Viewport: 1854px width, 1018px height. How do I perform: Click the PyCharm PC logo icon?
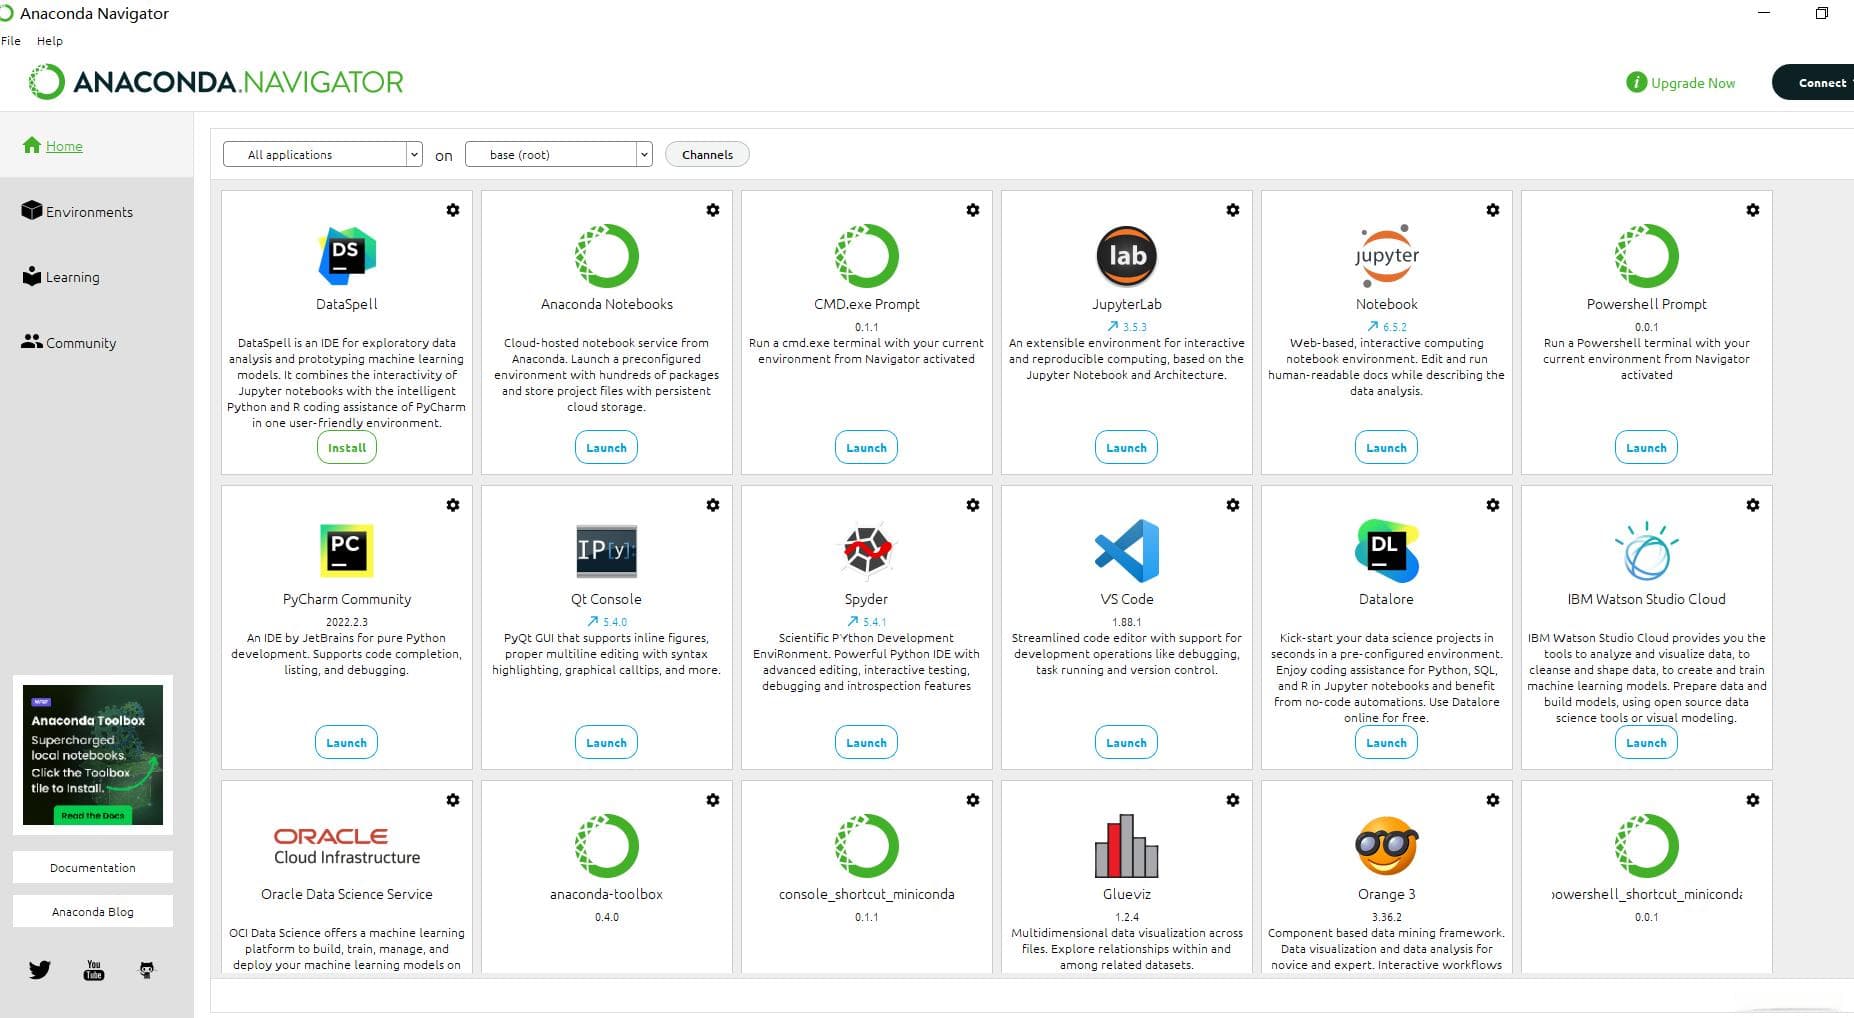tap(347, 551)
